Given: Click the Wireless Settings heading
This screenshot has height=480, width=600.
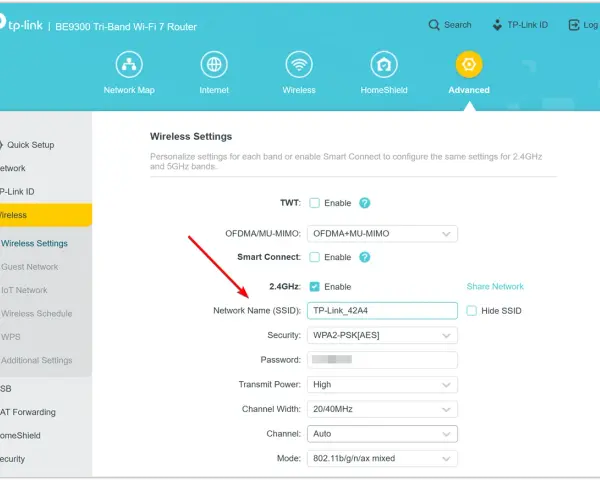Looking at the screenshot, I should point(191,137).
